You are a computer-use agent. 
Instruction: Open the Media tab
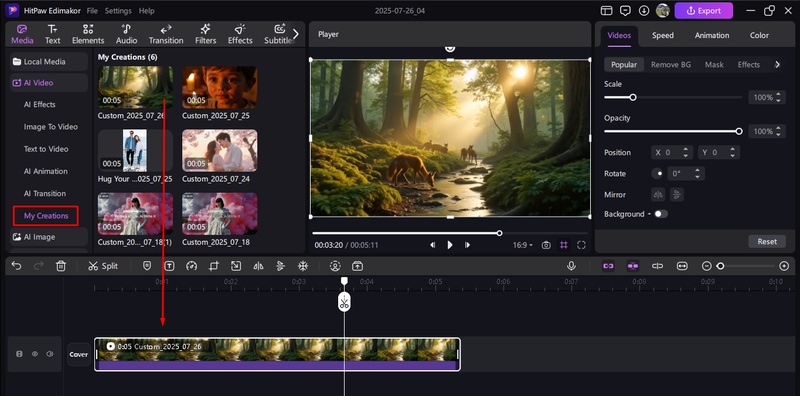pyautogui.click(x=22, y=34)
